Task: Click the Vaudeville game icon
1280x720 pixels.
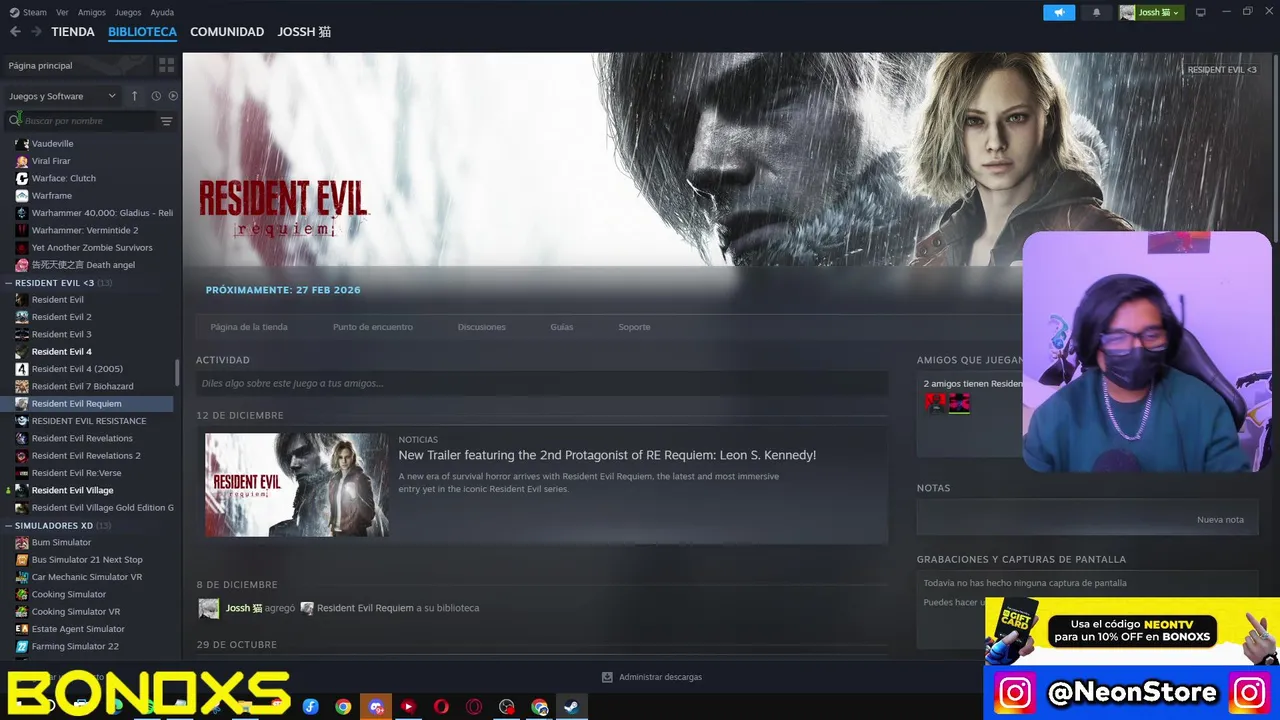Action: pos(22,143)
